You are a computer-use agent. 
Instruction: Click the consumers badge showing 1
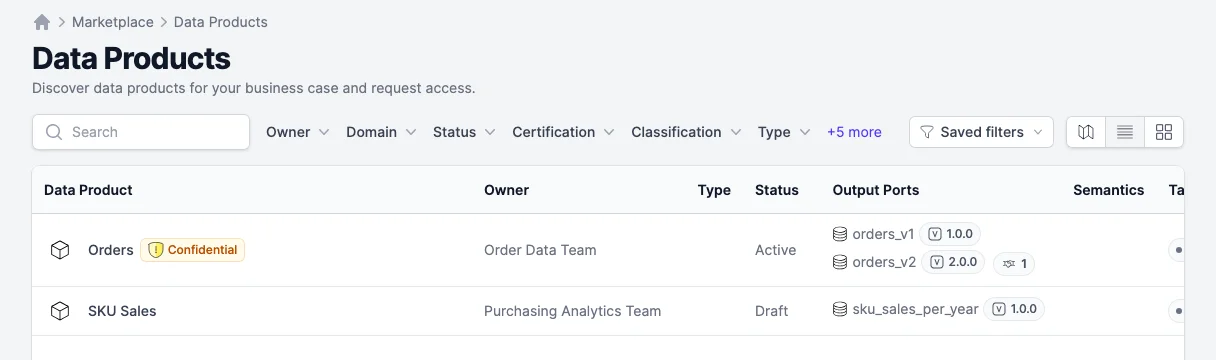coord(1015,264)
